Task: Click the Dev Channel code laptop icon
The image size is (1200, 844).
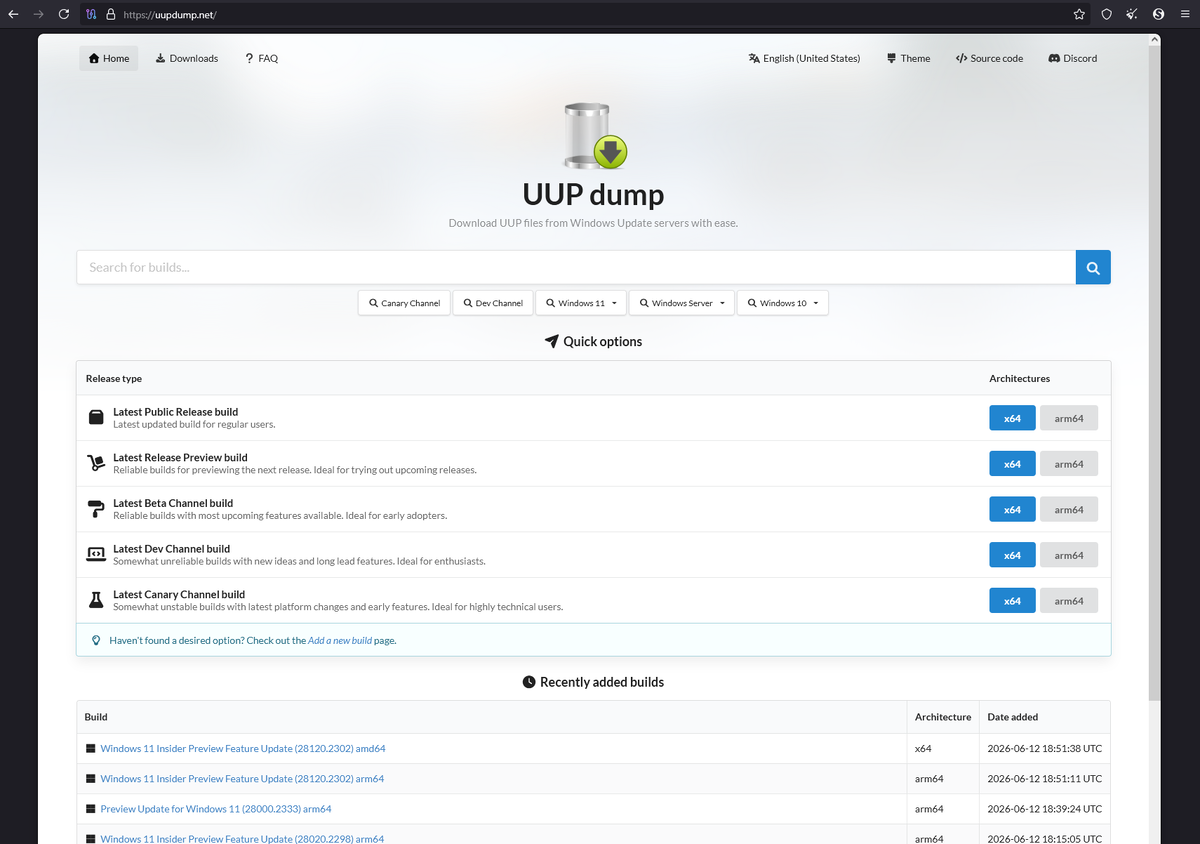Action: click(96, 555)
